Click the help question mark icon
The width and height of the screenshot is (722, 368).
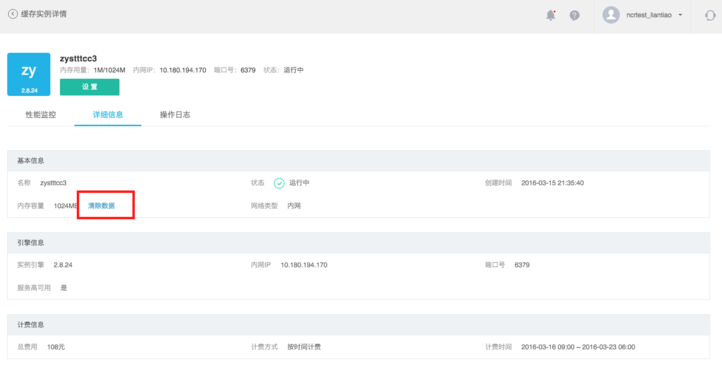[x=575, y=16]
